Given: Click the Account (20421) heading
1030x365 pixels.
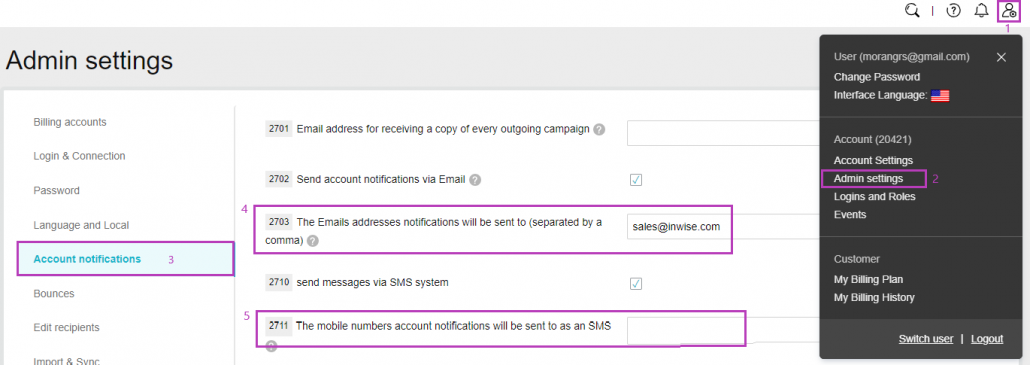Looking at the screenshot, I should coord(872,139).
